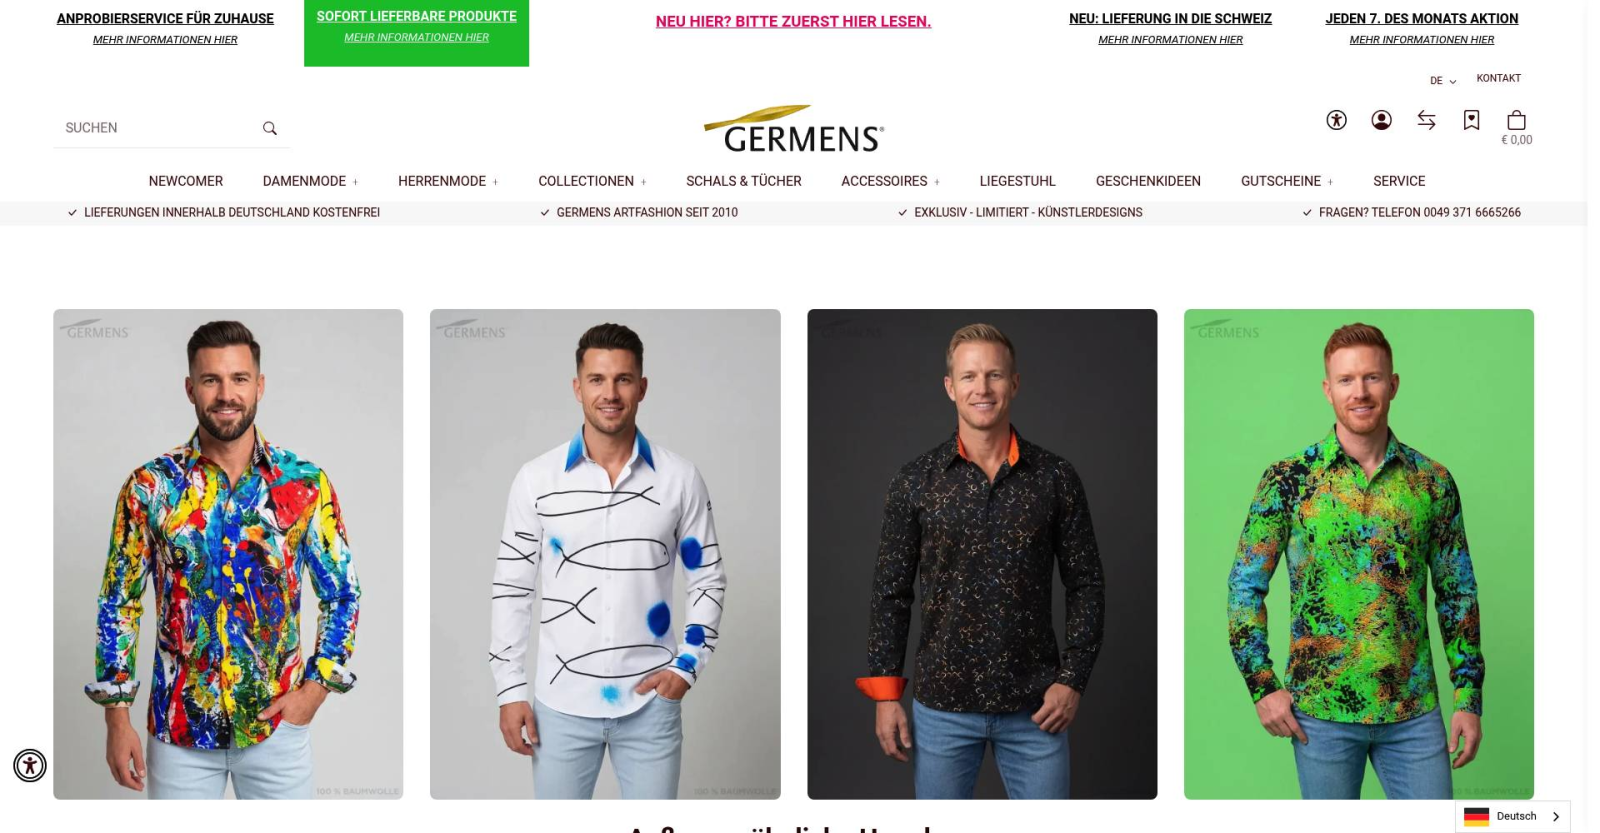Screen dimensions: 1600x833
Task: Open the product compare arrows icon
Action: [1426, 120]
